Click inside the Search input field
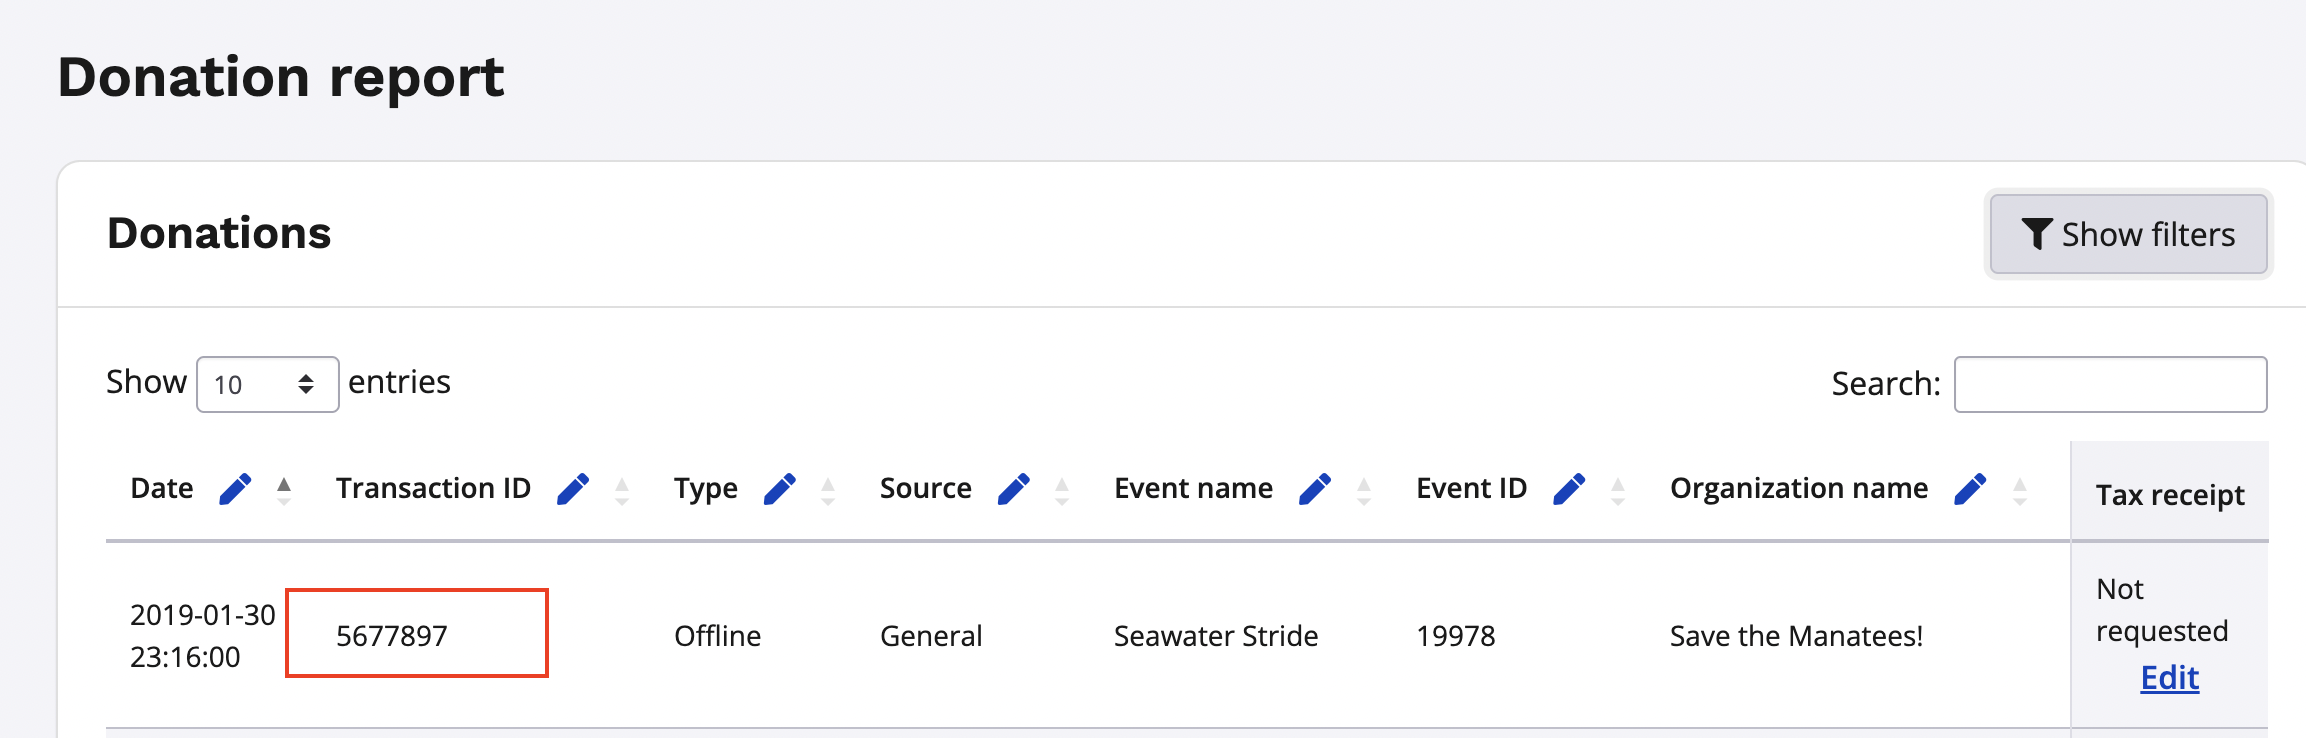The width and height of the screenshot is (2306, 738). [x=2110, y=384]
